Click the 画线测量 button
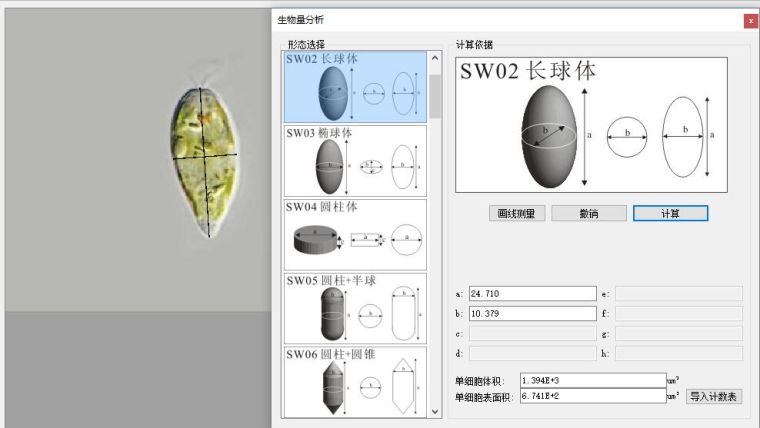The width and height of the screenshot is (760, 428). pyautogui.click(x=516, y=213)
